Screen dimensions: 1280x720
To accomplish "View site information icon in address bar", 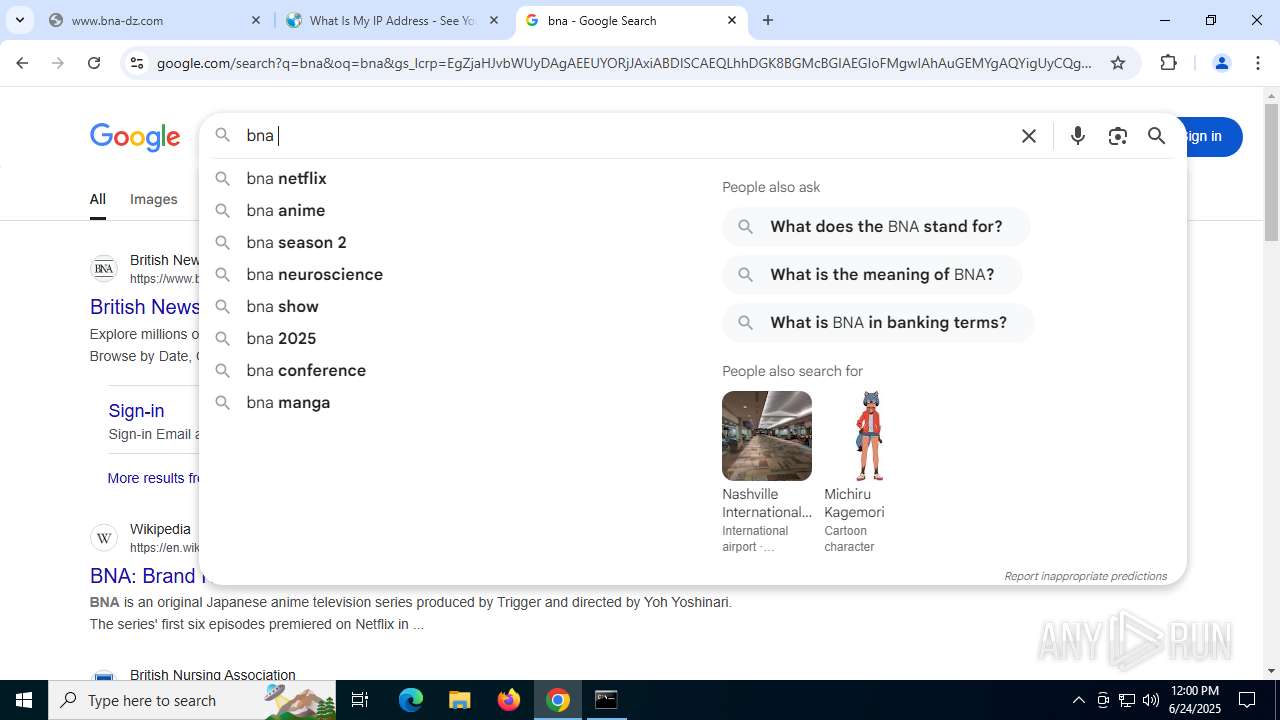I will pyautogui.click(x=137, y=63).
